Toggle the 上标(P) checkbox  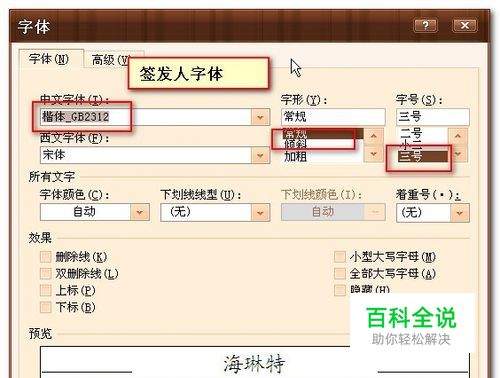[46, 290]
